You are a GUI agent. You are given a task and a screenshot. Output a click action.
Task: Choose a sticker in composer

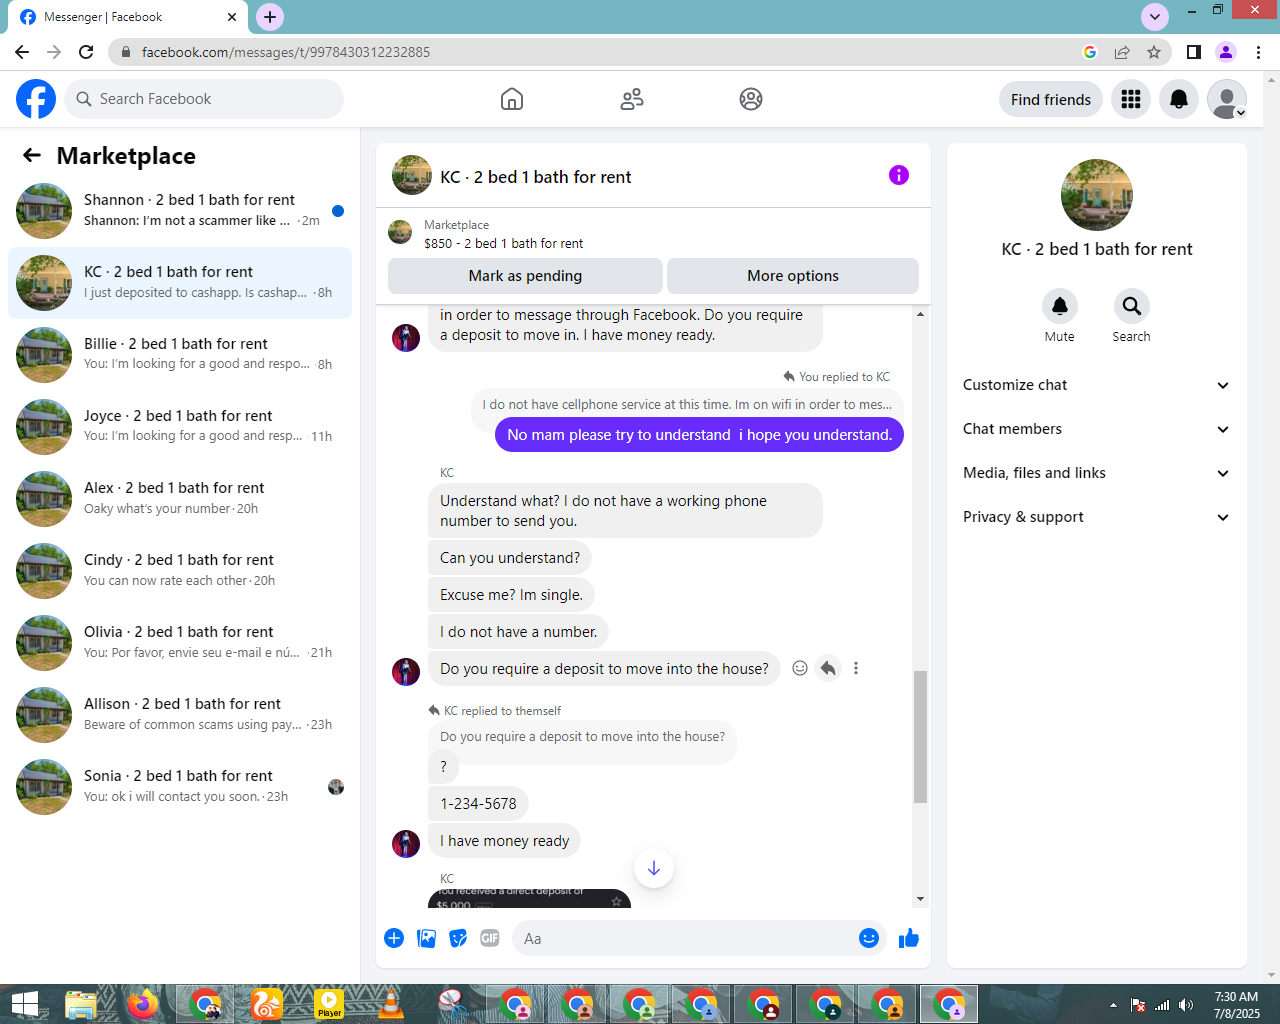pos(458,938)
